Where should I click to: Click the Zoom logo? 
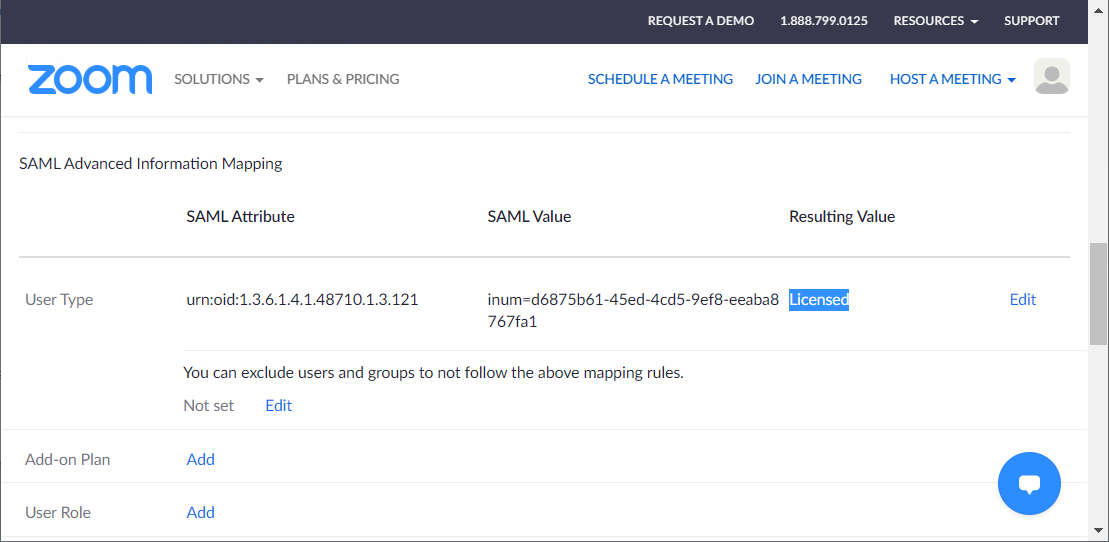[90, 79]
